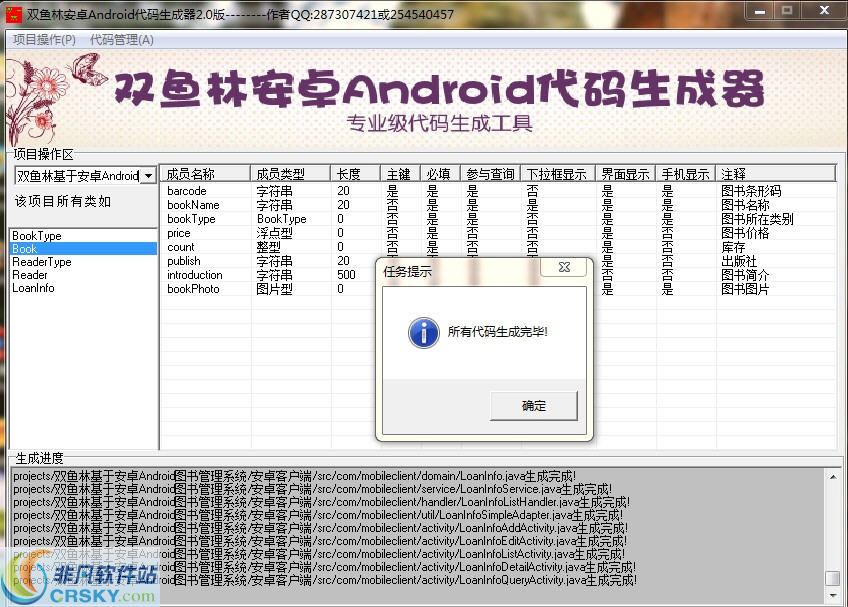
Task: Click the 界面显示 column header
Action: point(626,174)
